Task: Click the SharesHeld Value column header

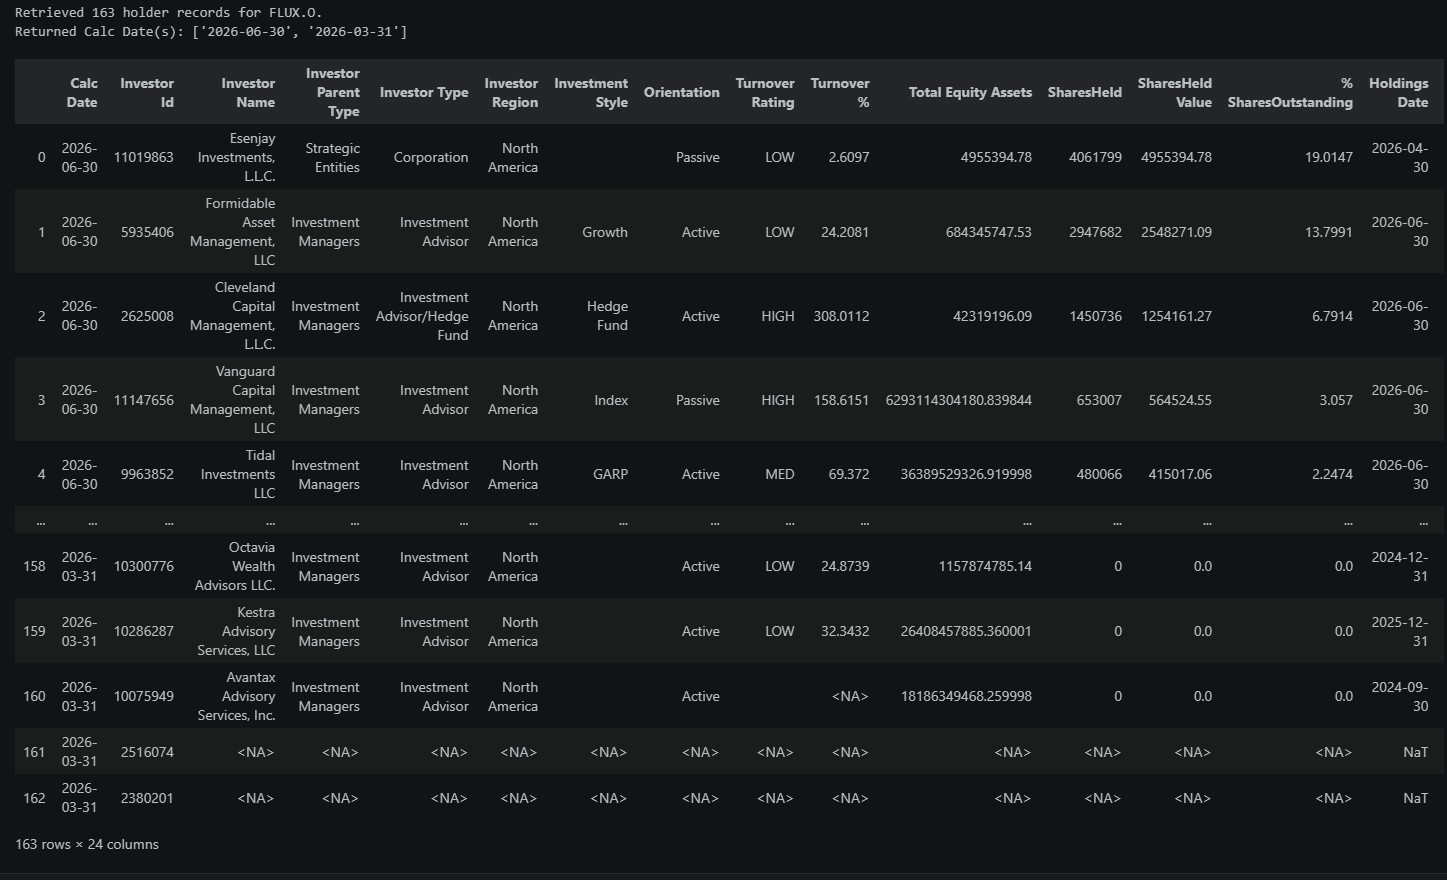Action: 1175,93
